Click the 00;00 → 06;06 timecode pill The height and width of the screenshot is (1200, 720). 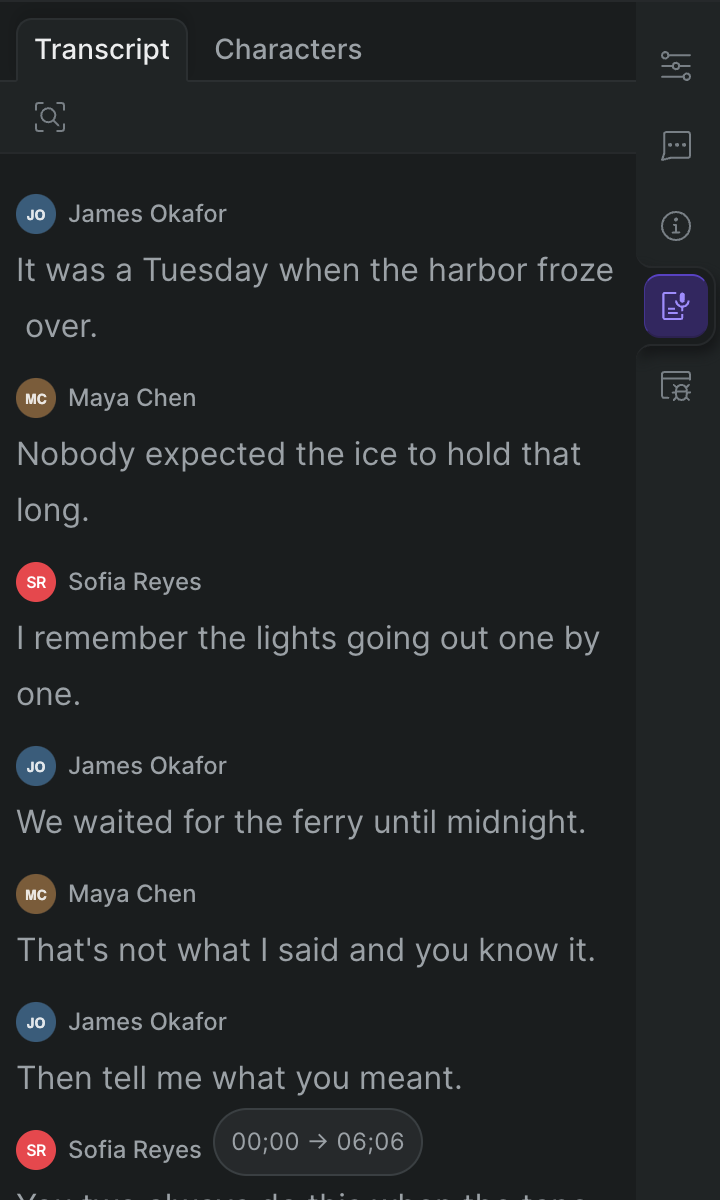click(x=318, y=1142)
